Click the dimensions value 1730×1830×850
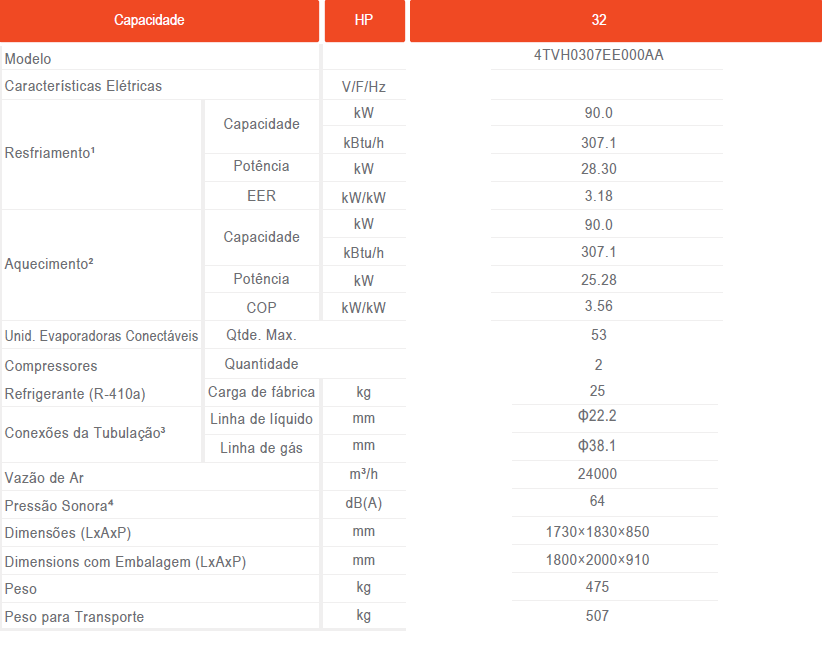Viewport: 822px width, 649px height. tap(598, 532)
